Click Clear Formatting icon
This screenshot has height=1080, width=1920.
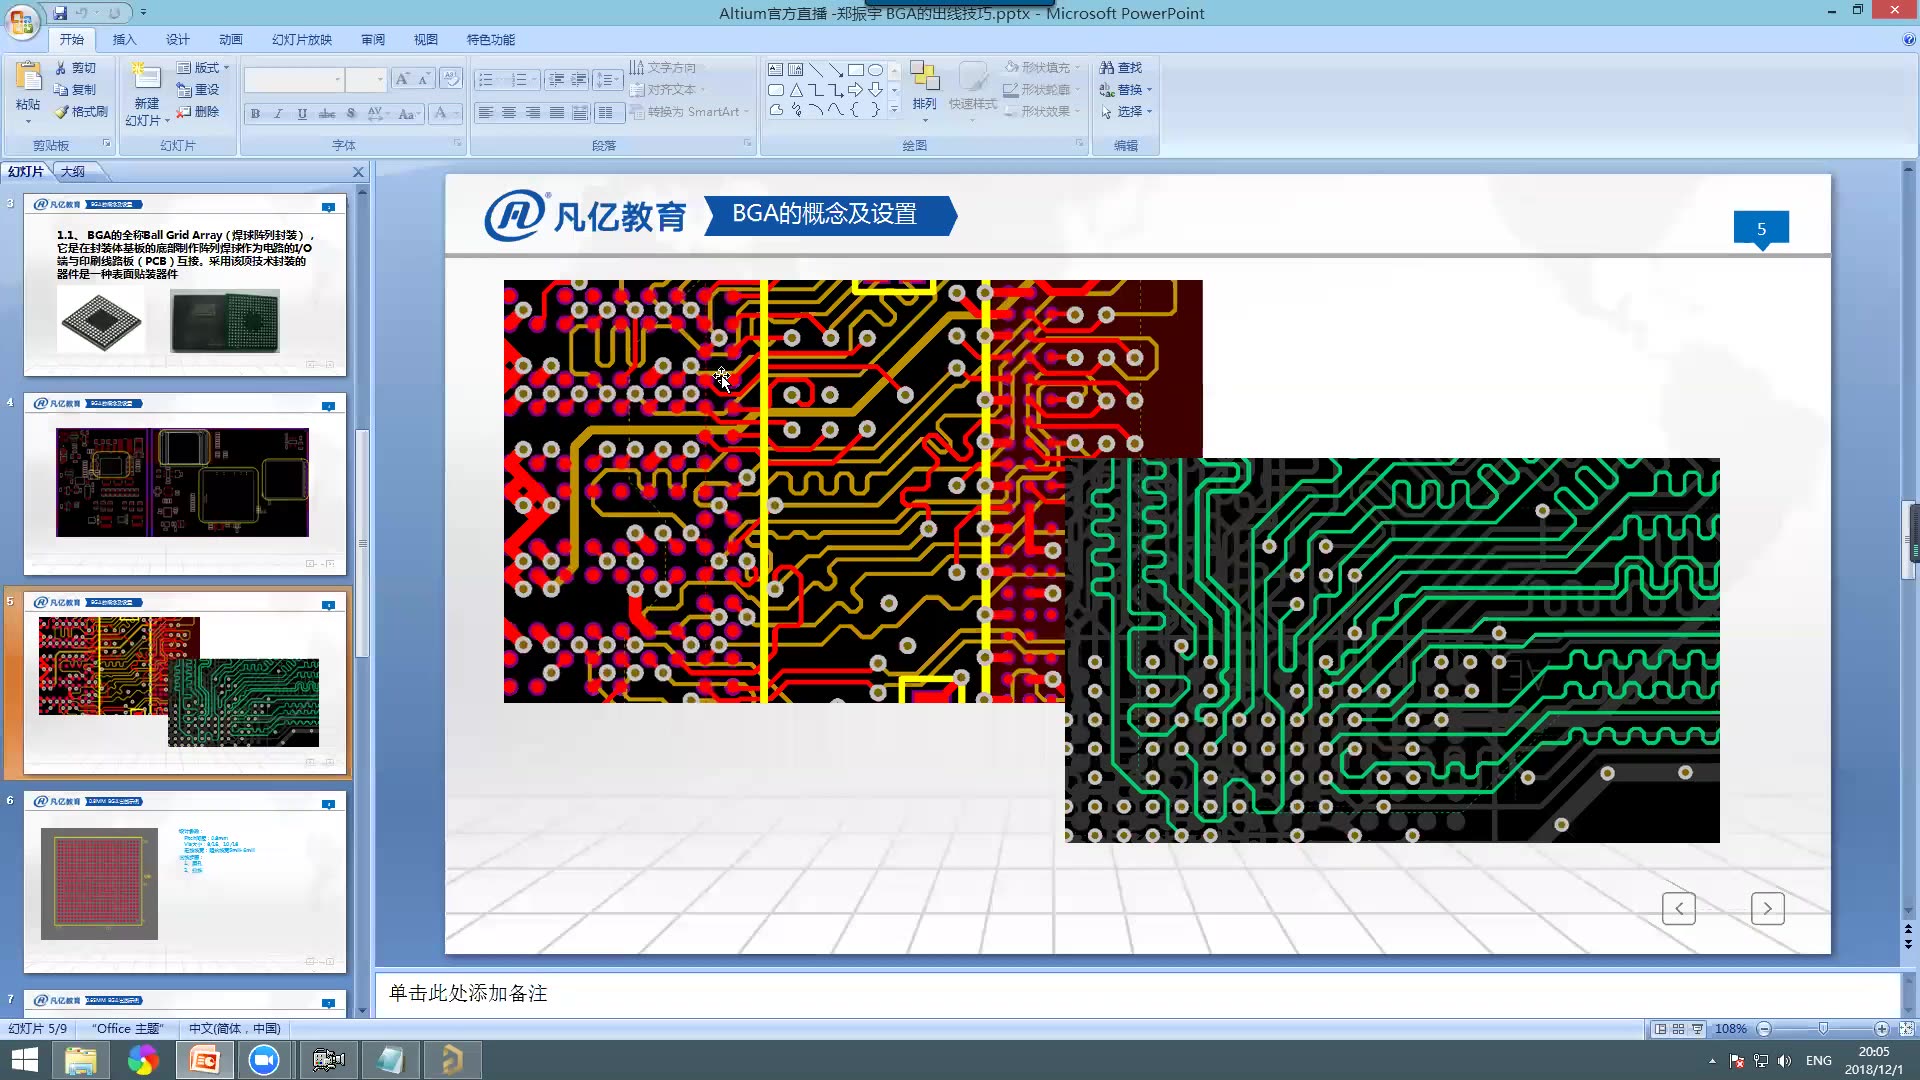pyautogui.click(x=451, y=80)
